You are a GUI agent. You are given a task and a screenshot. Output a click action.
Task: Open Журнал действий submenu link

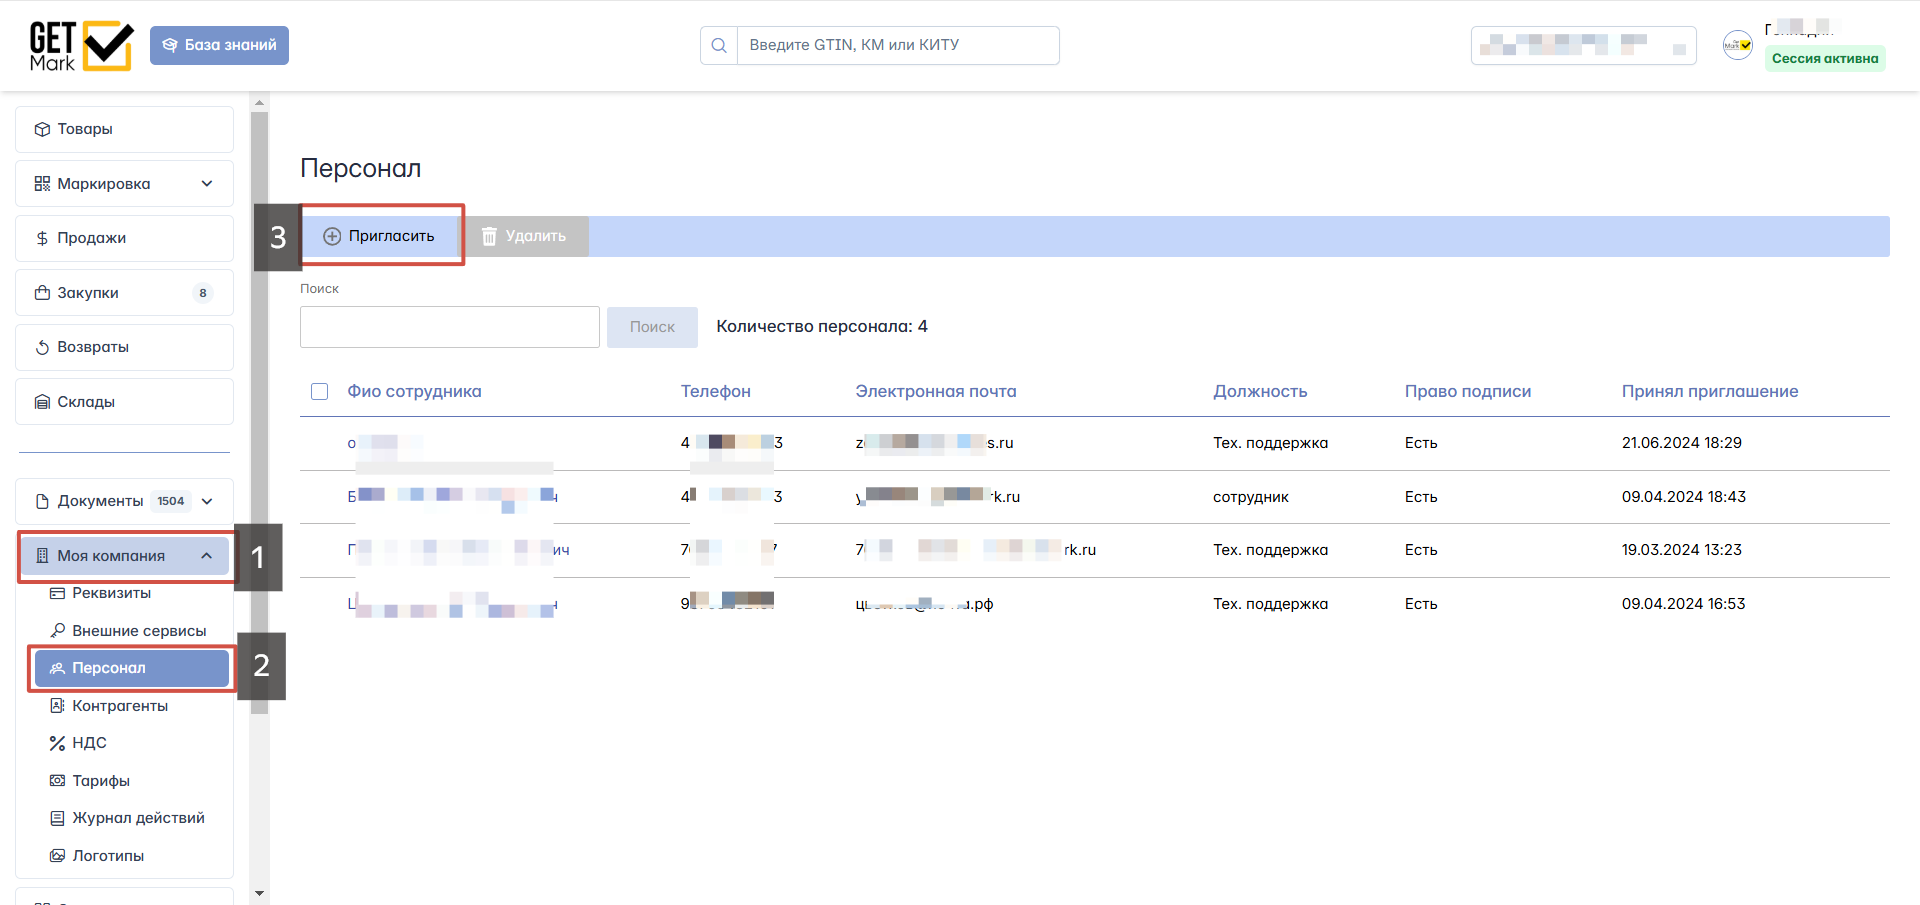click(138, 818)
